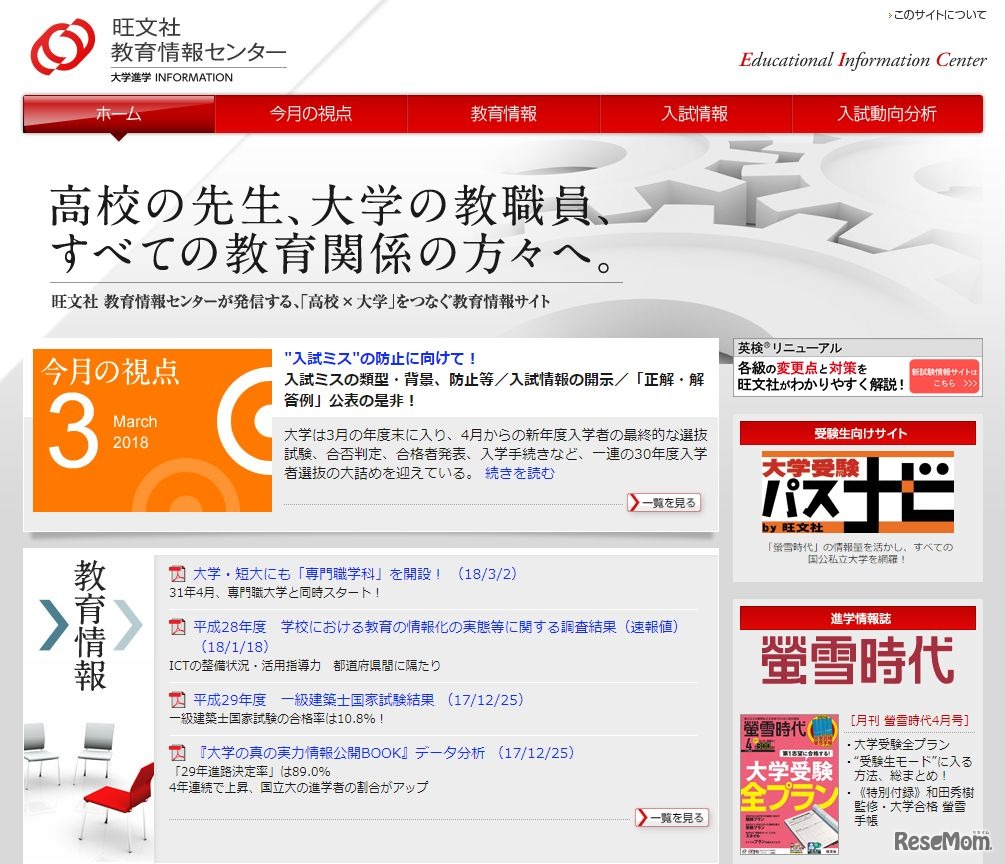Open 『大学の真の実力情報公開BOOK』 data analysis link
This screenshot has width=1005, height=864.
click(x=384, y=752)
